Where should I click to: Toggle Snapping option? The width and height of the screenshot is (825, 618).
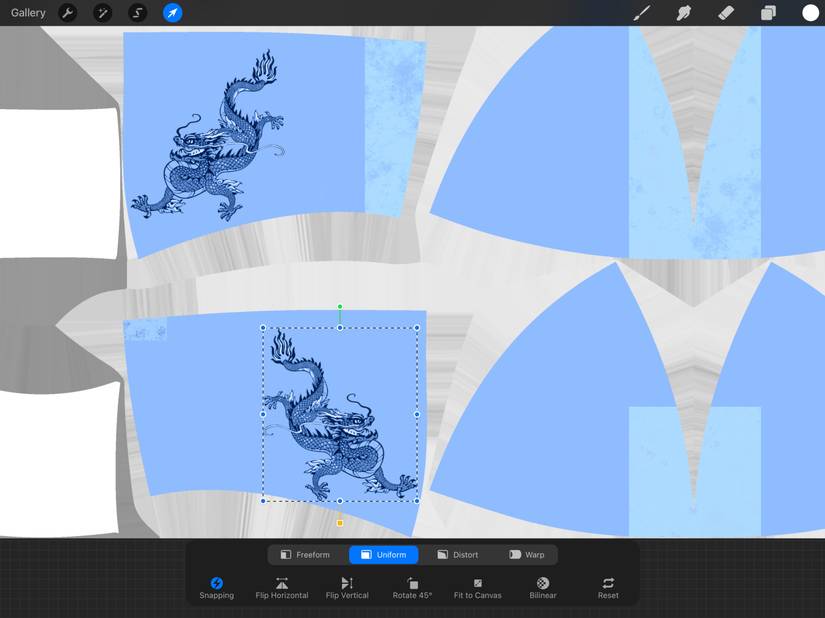click(217, 588)
